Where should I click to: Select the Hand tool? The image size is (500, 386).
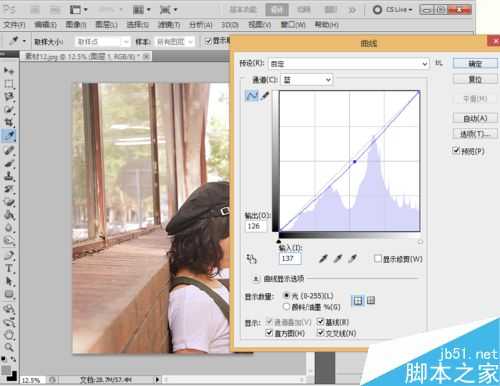[x=9, y=335]
